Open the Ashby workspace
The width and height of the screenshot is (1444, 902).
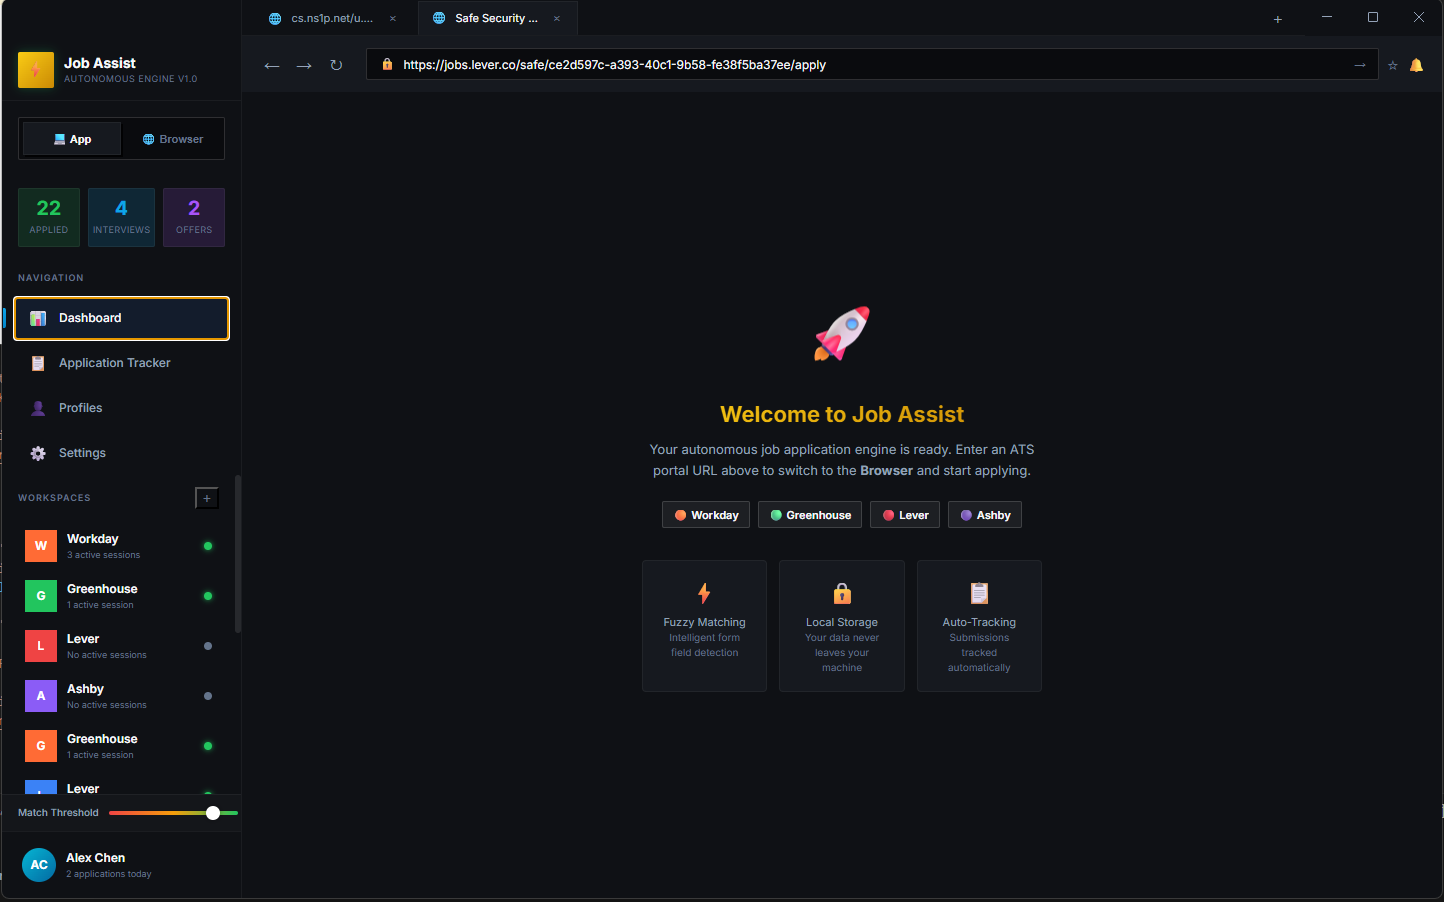[121, 696]
